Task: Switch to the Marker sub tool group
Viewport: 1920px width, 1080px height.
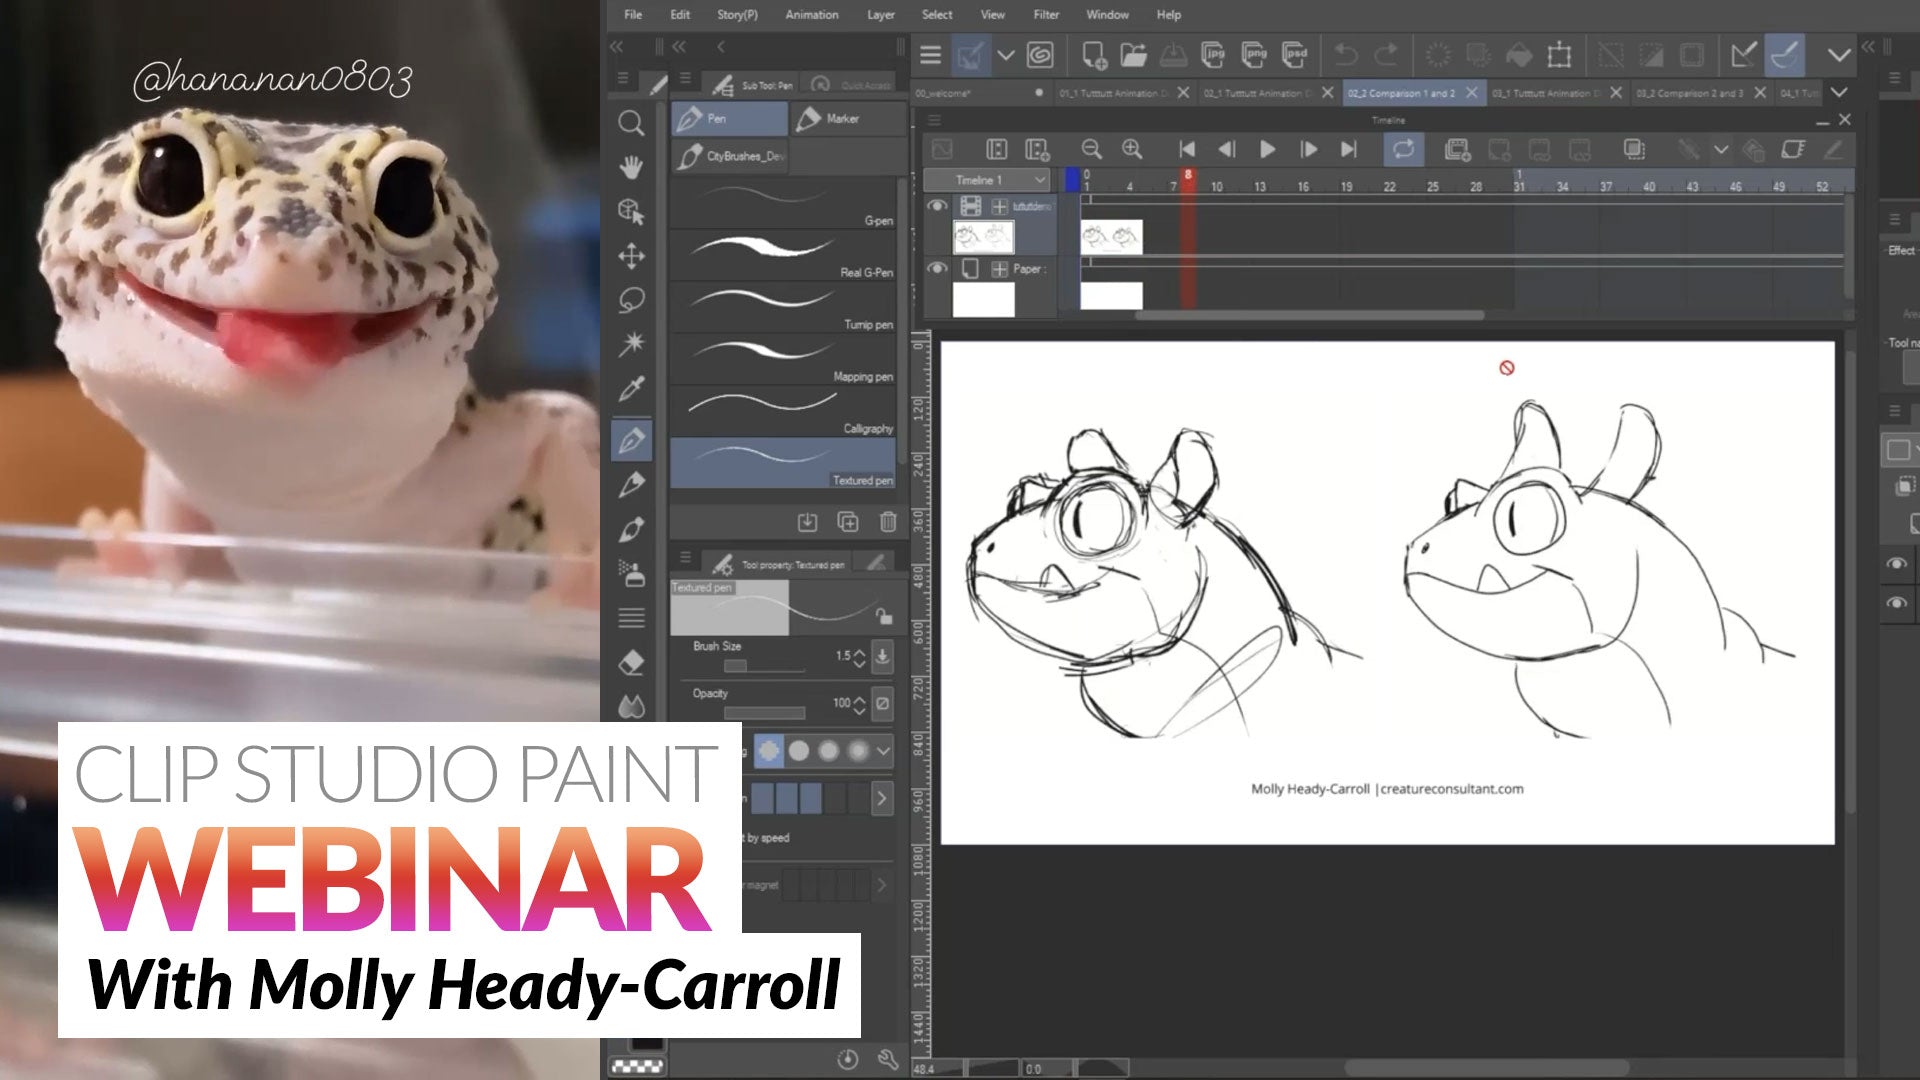Action: click(843, 118)
